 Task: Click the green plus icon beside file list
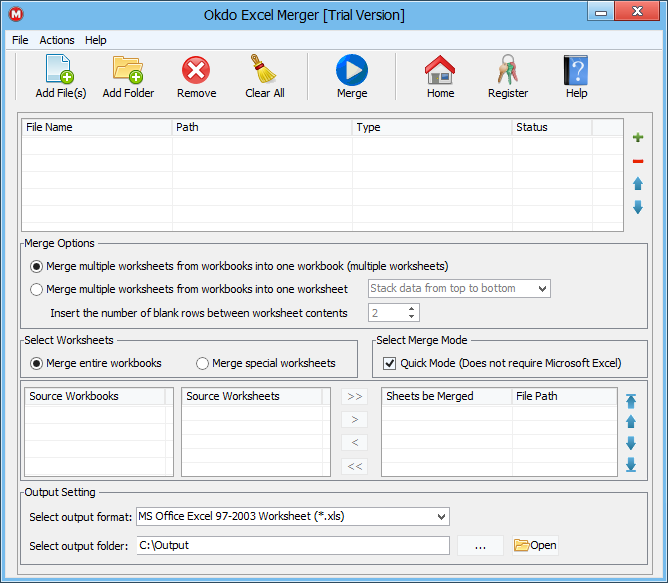[638, 138]
